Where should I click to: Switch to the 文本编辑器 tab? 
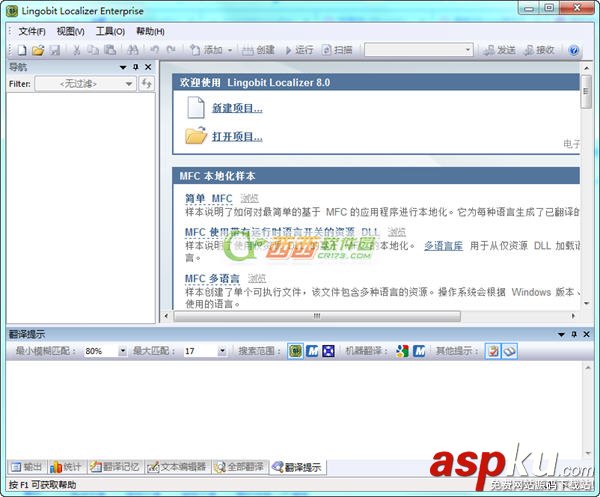click(177, 467)
